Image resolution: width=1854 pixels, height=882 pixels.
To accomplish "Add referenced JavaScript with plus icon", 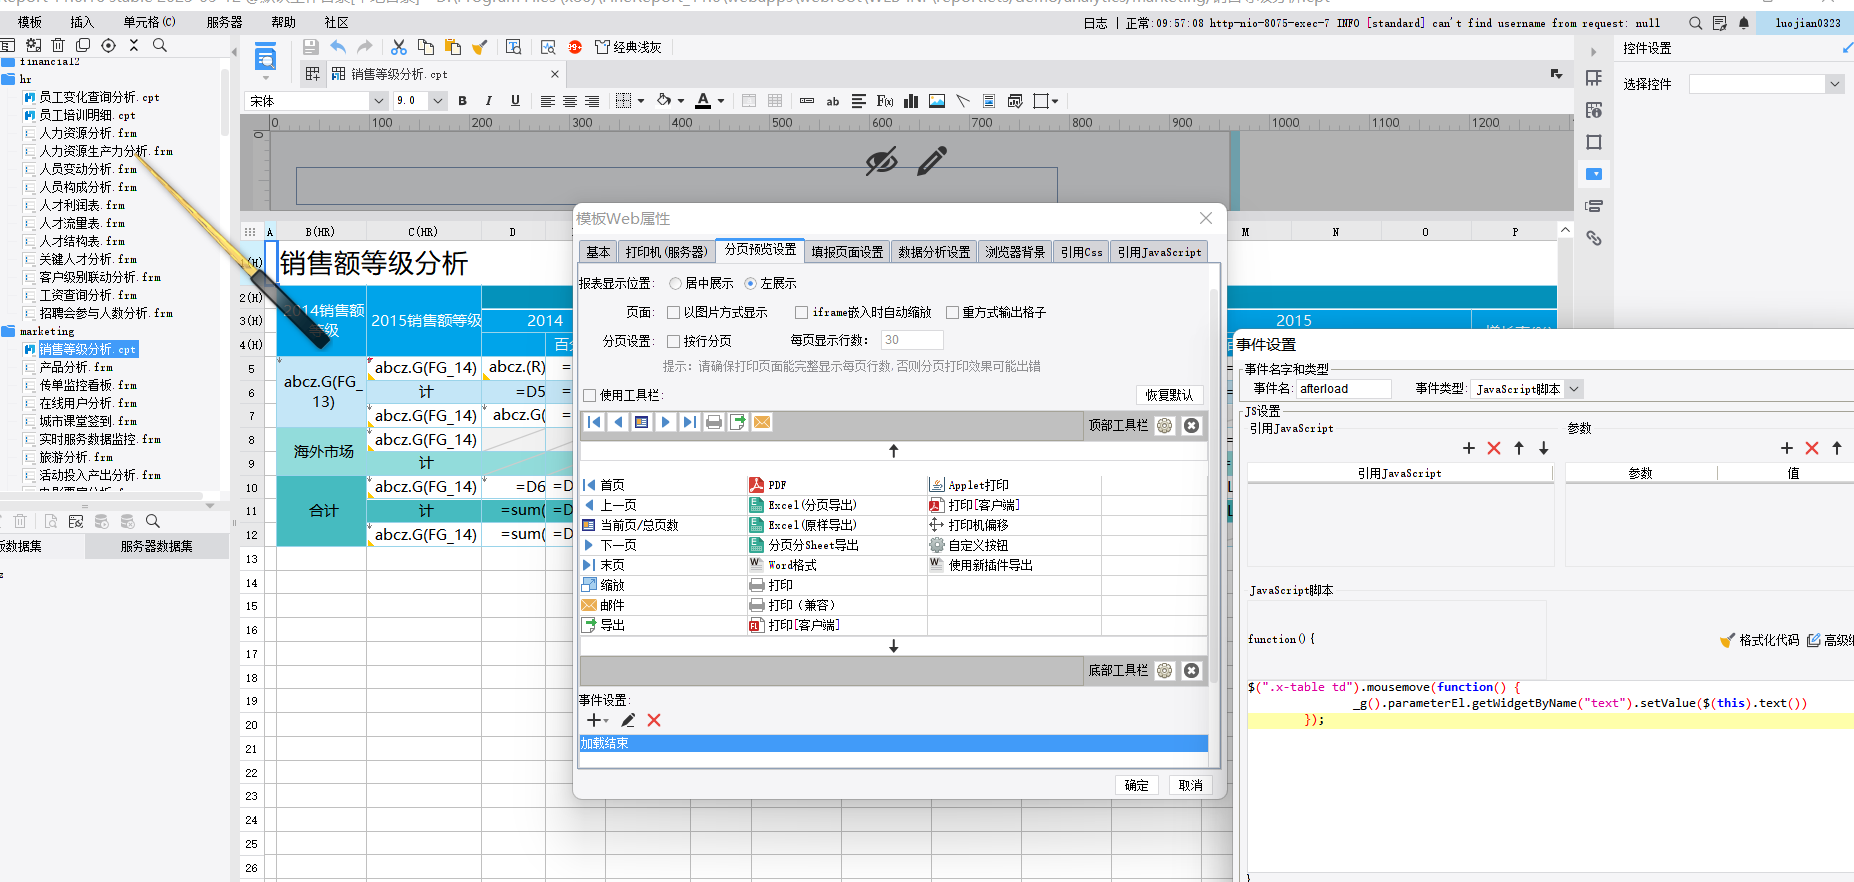I will (x=1469, y=448).
